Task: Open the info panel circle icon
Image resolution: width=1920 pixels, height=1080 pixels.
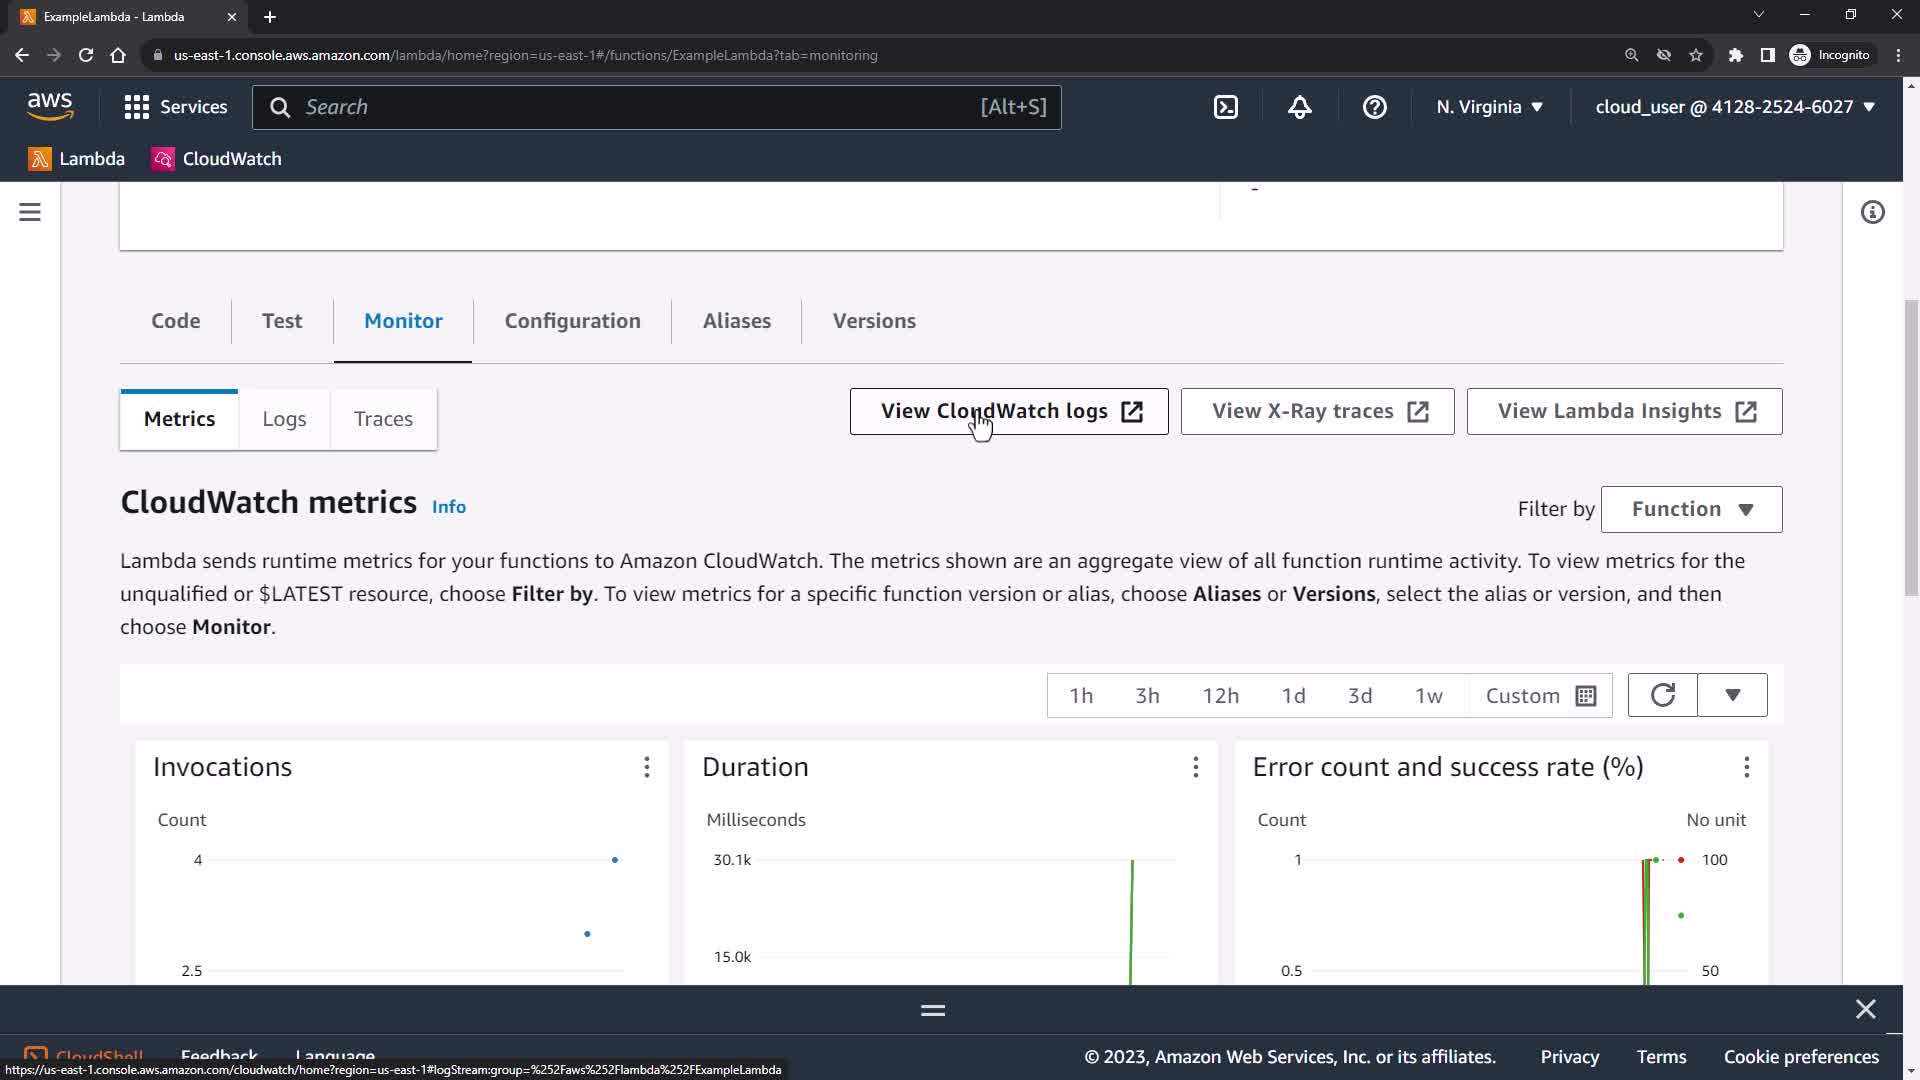Action: [x=1873, y=212]
